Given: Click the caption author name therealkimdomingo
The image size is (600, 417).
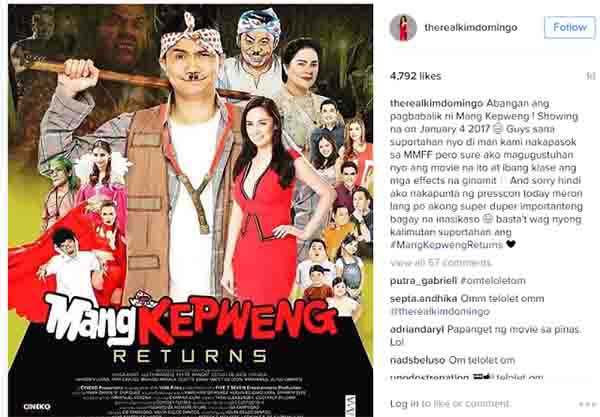Looking at the screenshot, I should 437,104.
